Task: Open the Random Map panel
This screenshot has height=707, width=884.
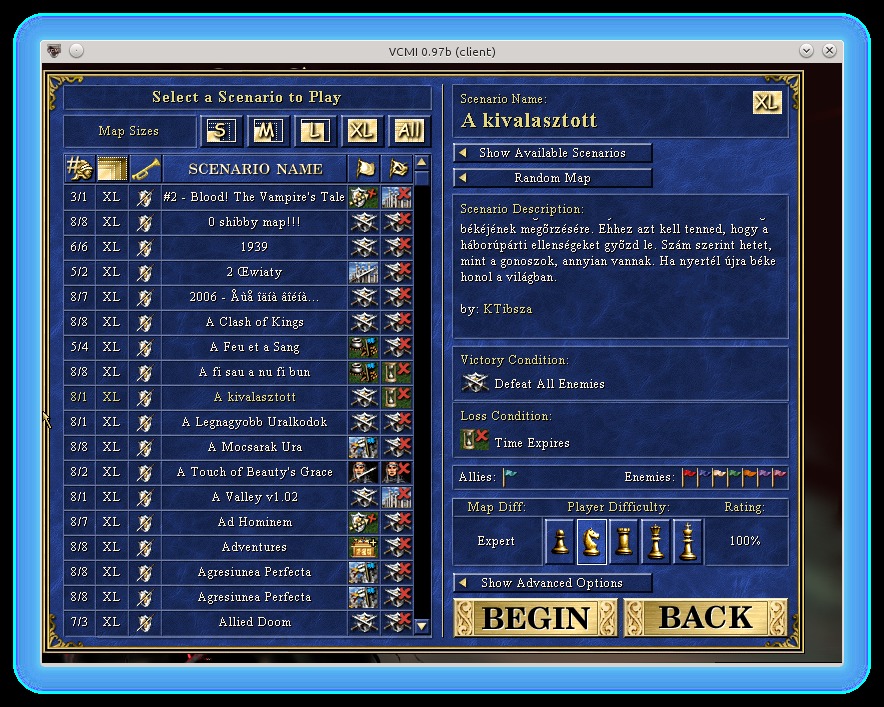Action: [552, 178]
